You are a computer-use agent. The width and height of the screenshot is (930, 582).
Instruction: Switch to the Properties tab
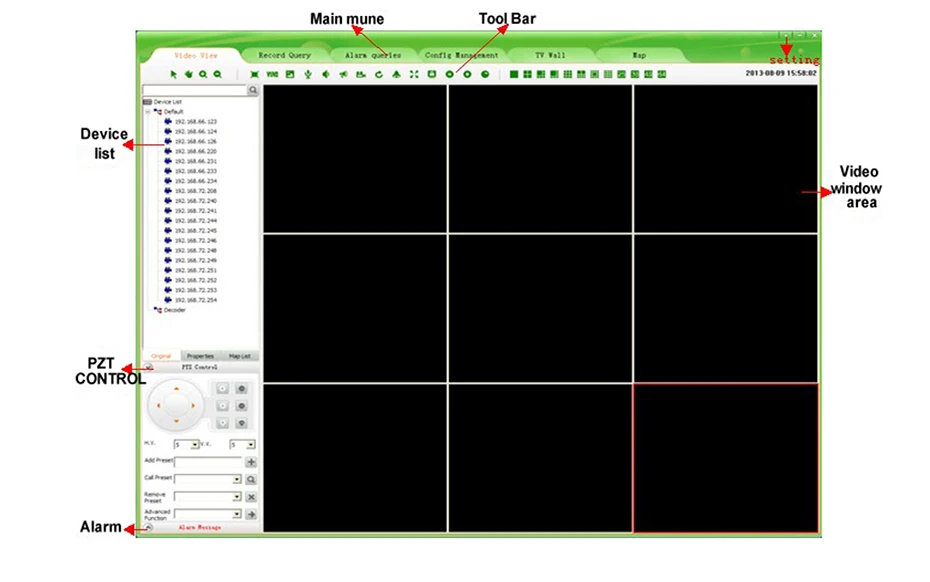(200, 356)
